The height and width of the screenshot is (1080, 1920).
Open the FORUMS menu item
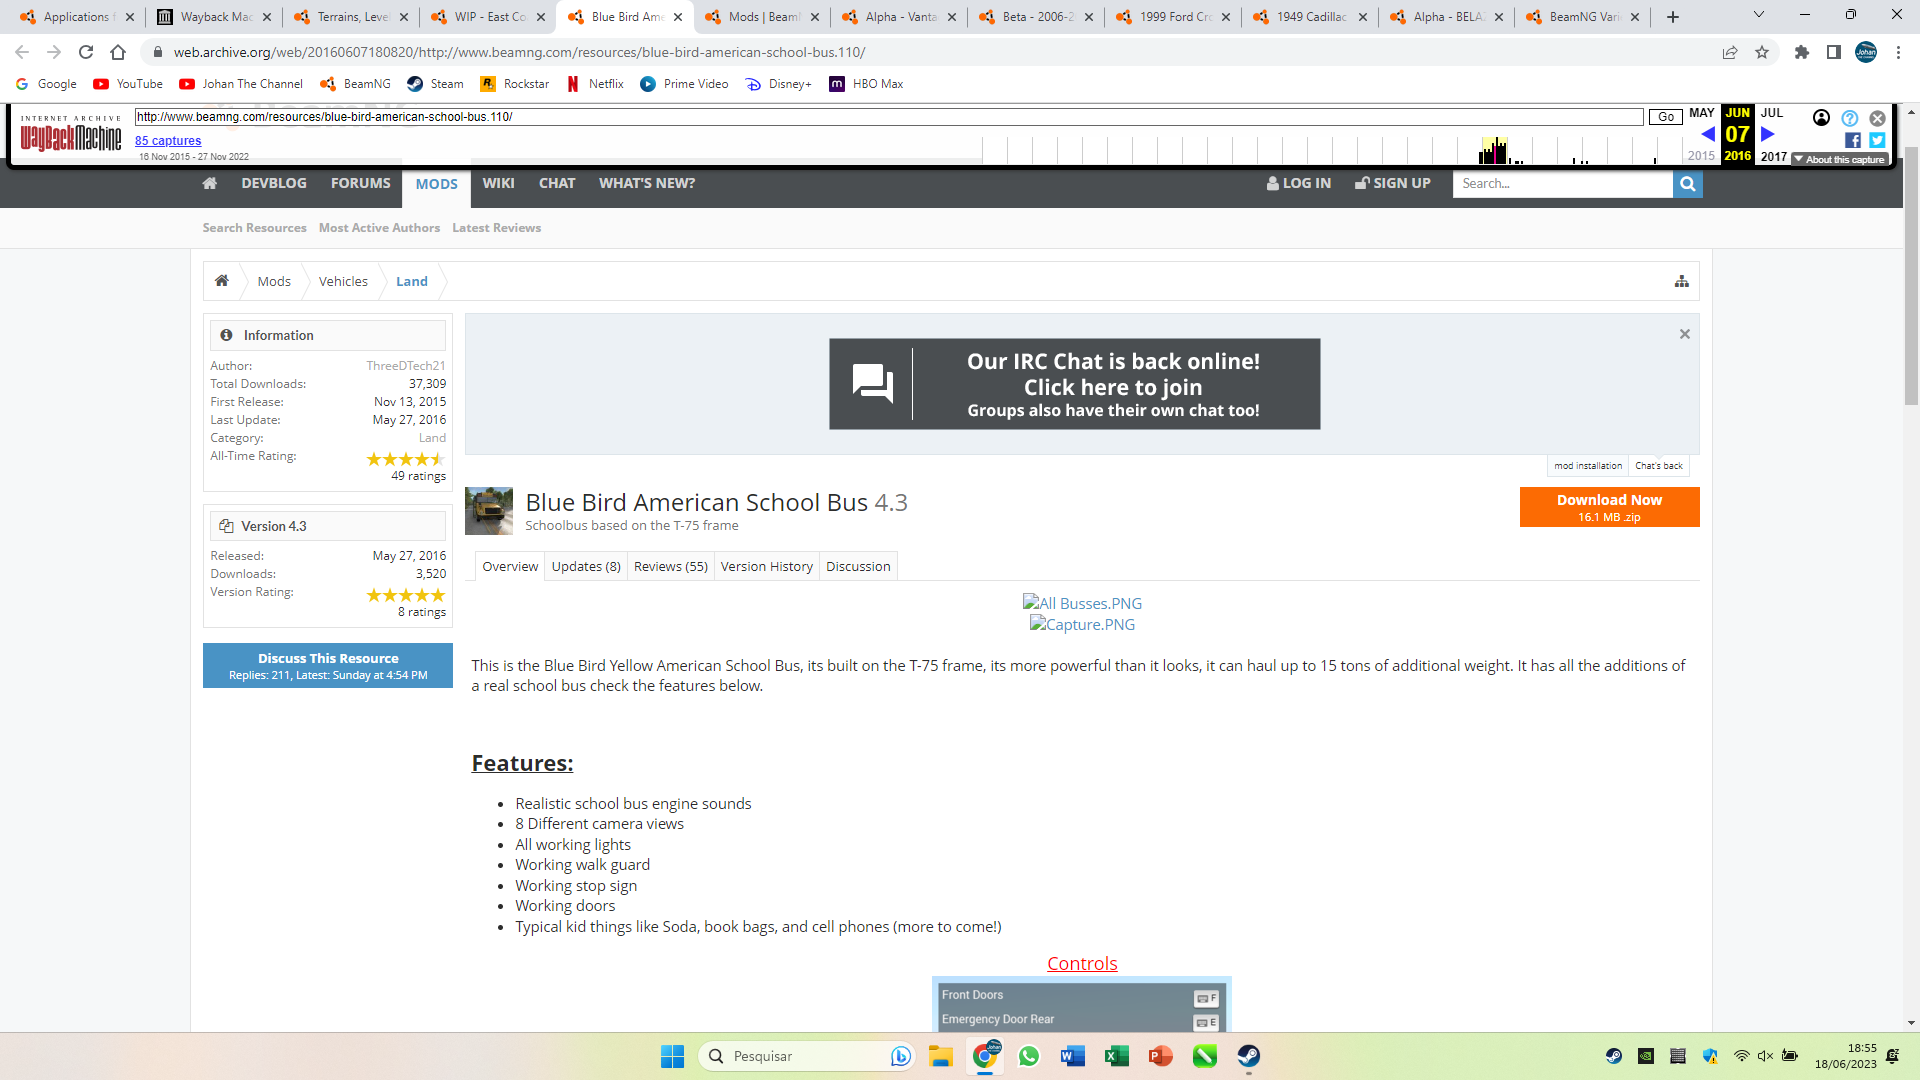[360, 183]
